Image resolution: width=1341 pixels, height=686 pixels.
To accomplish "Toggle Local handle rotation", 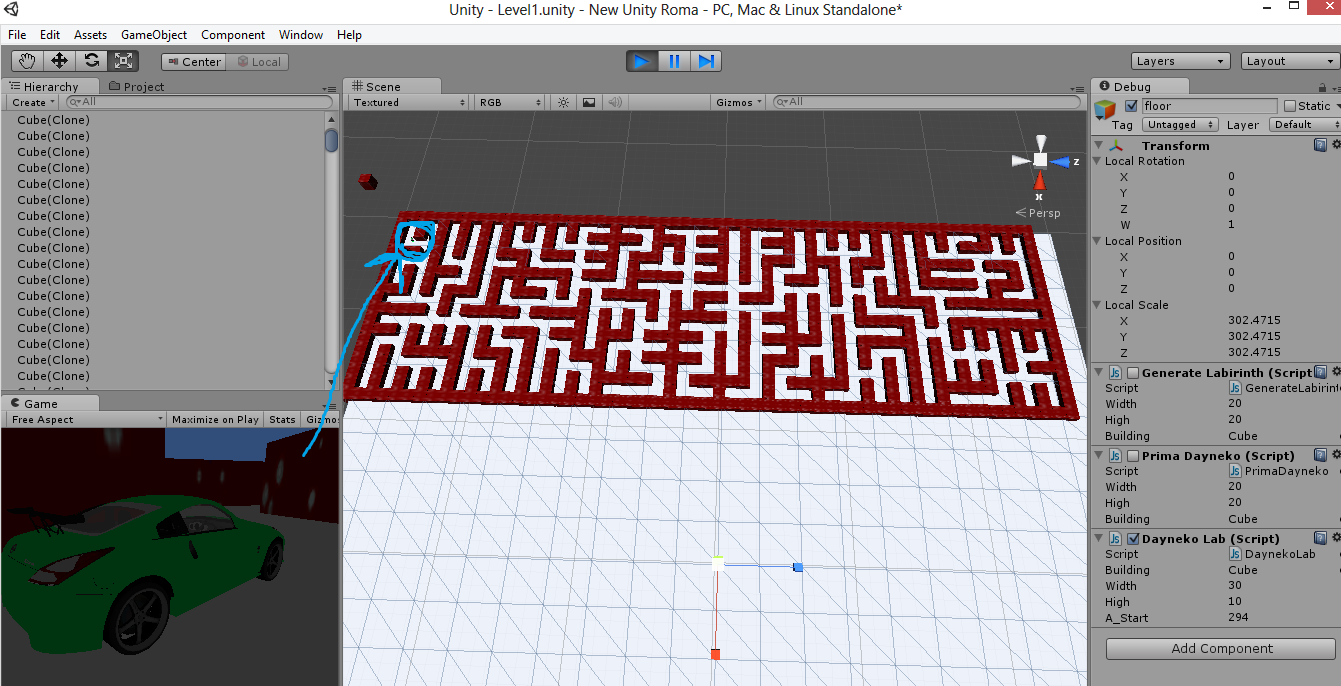I will (258, 62).
